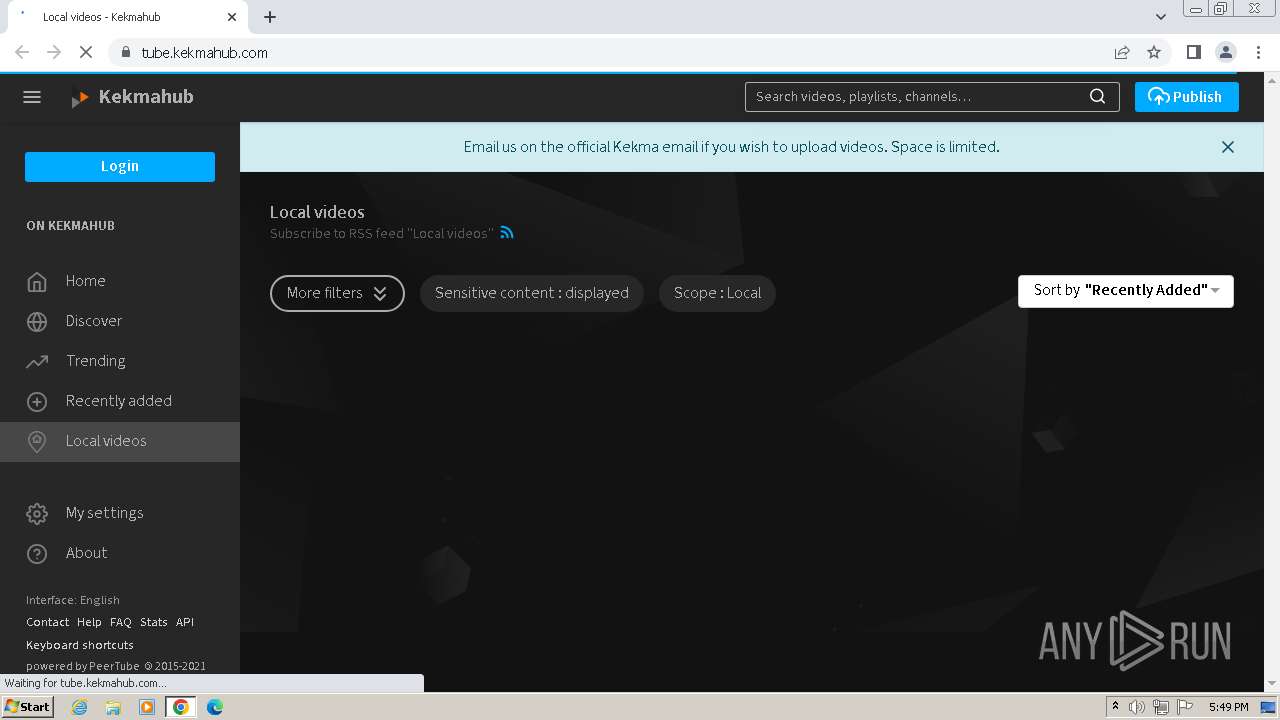Open Keyboard shortcuts link
The width and height of the screenshot is (1280, 720).
click(x=80, y=645)
